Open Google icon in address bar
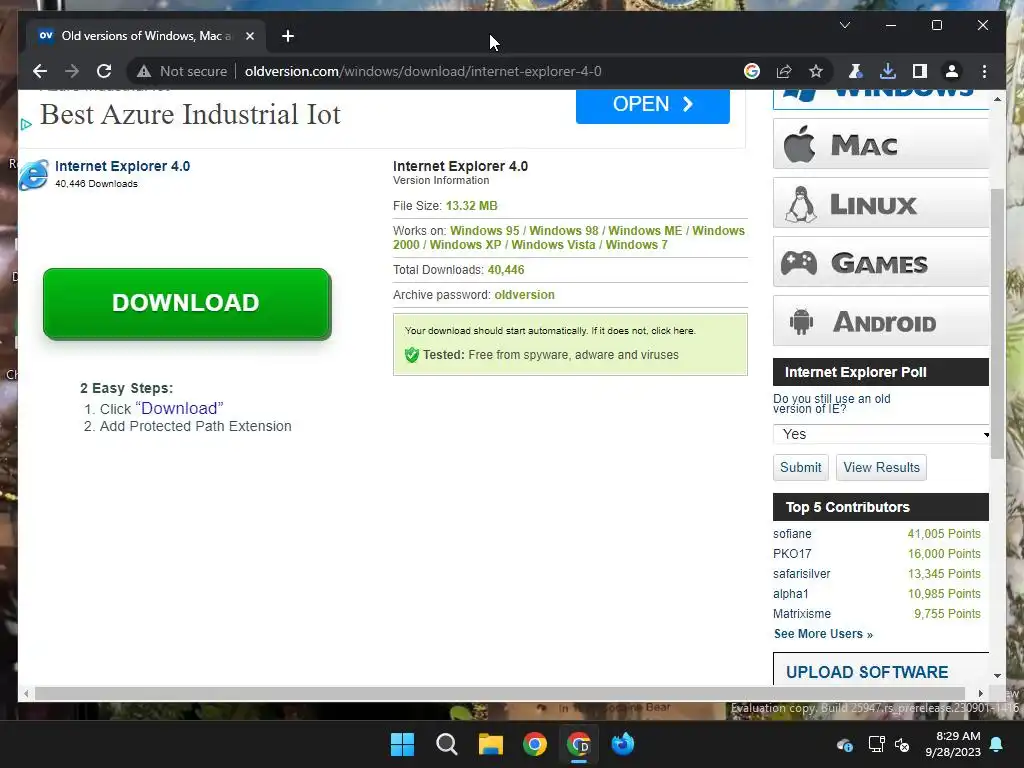This screenshot has width=1024, height=768. [x=752, y=71]
